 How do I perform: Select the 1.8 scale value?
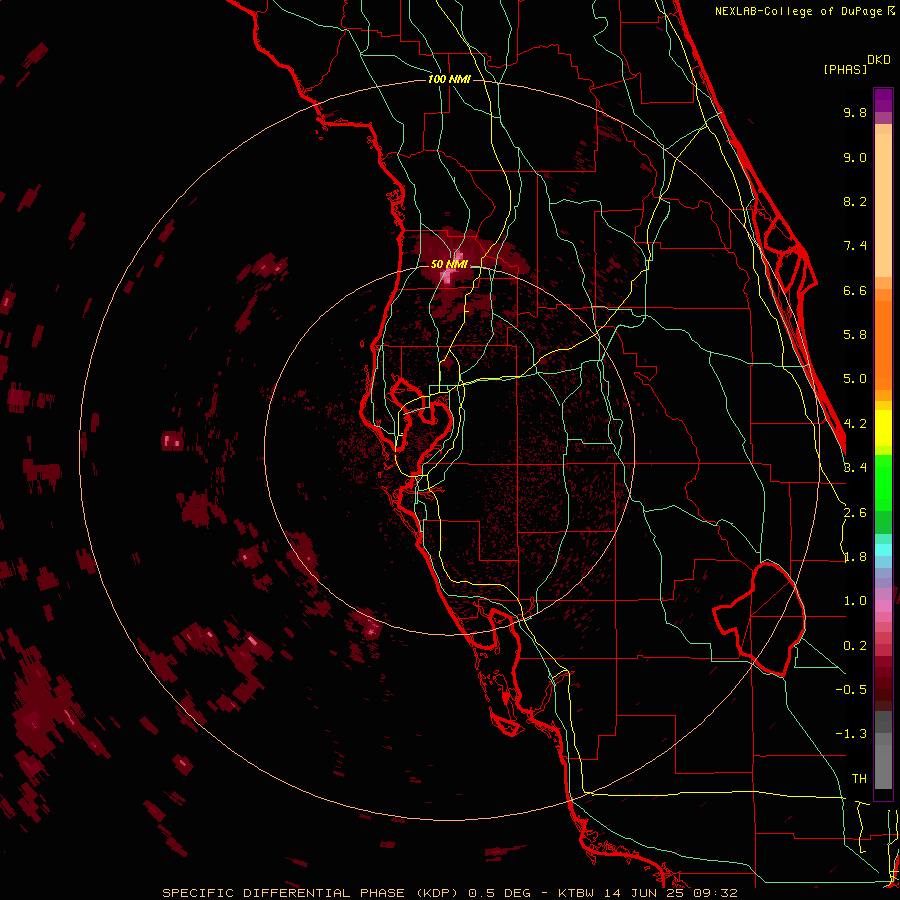click(855, 557)
